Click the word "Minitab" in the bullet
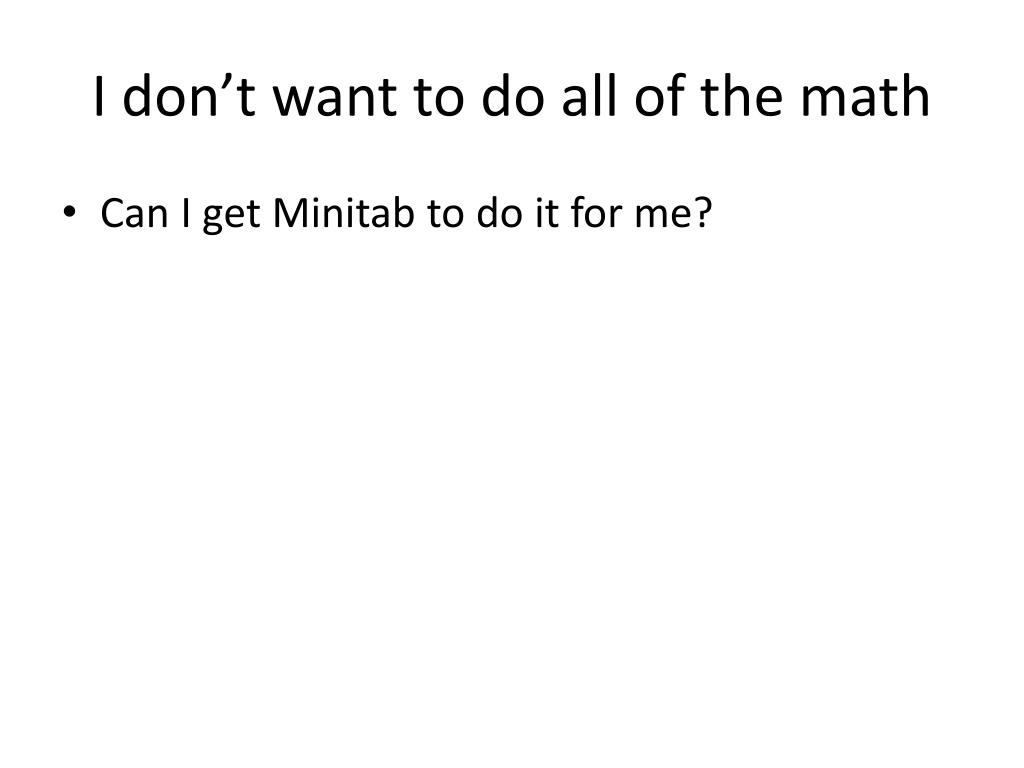 click(344, 213)
